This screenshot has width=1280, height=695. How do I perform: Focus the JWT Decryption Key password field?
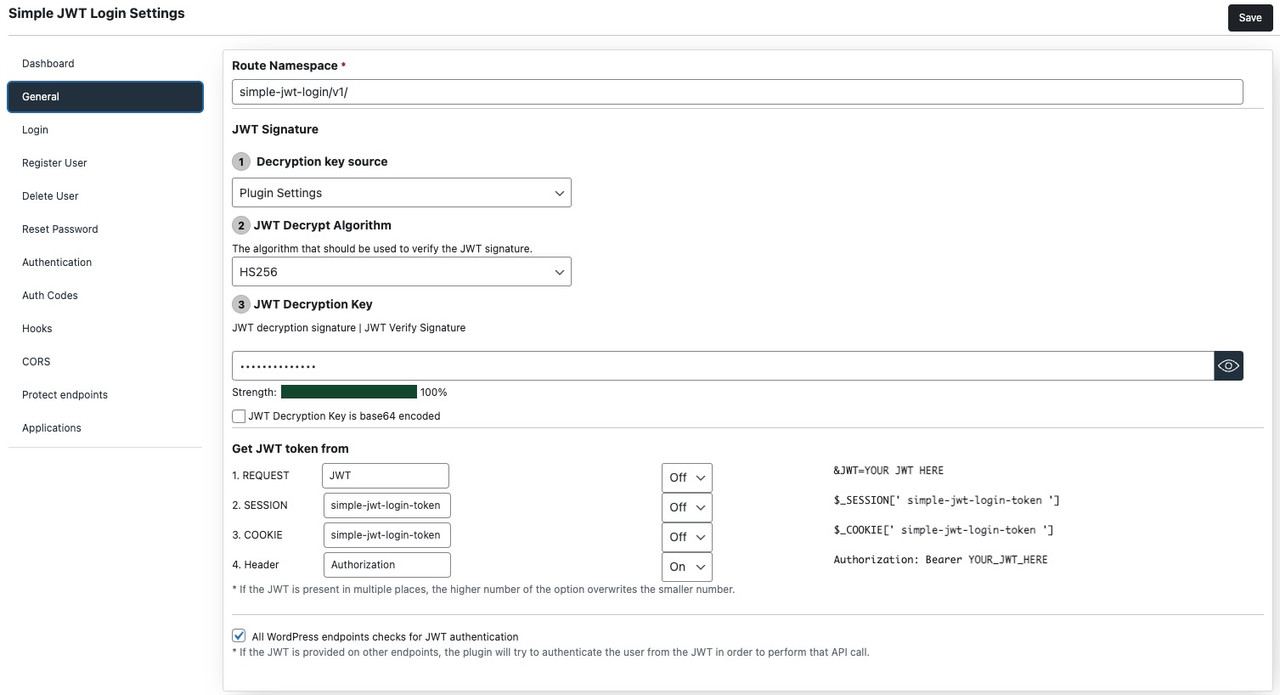pos(723,366)
